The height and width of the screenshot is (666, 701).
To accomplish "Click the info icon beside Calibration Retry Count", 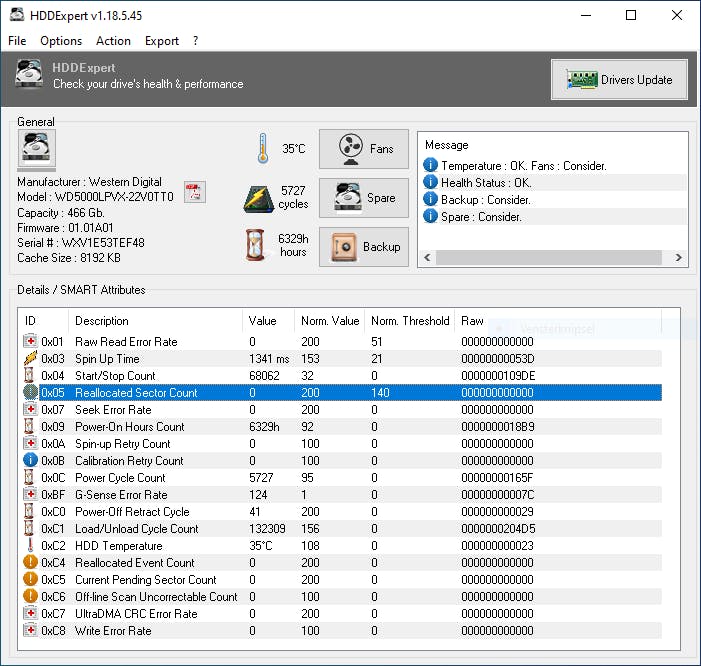I will point(30,461).
